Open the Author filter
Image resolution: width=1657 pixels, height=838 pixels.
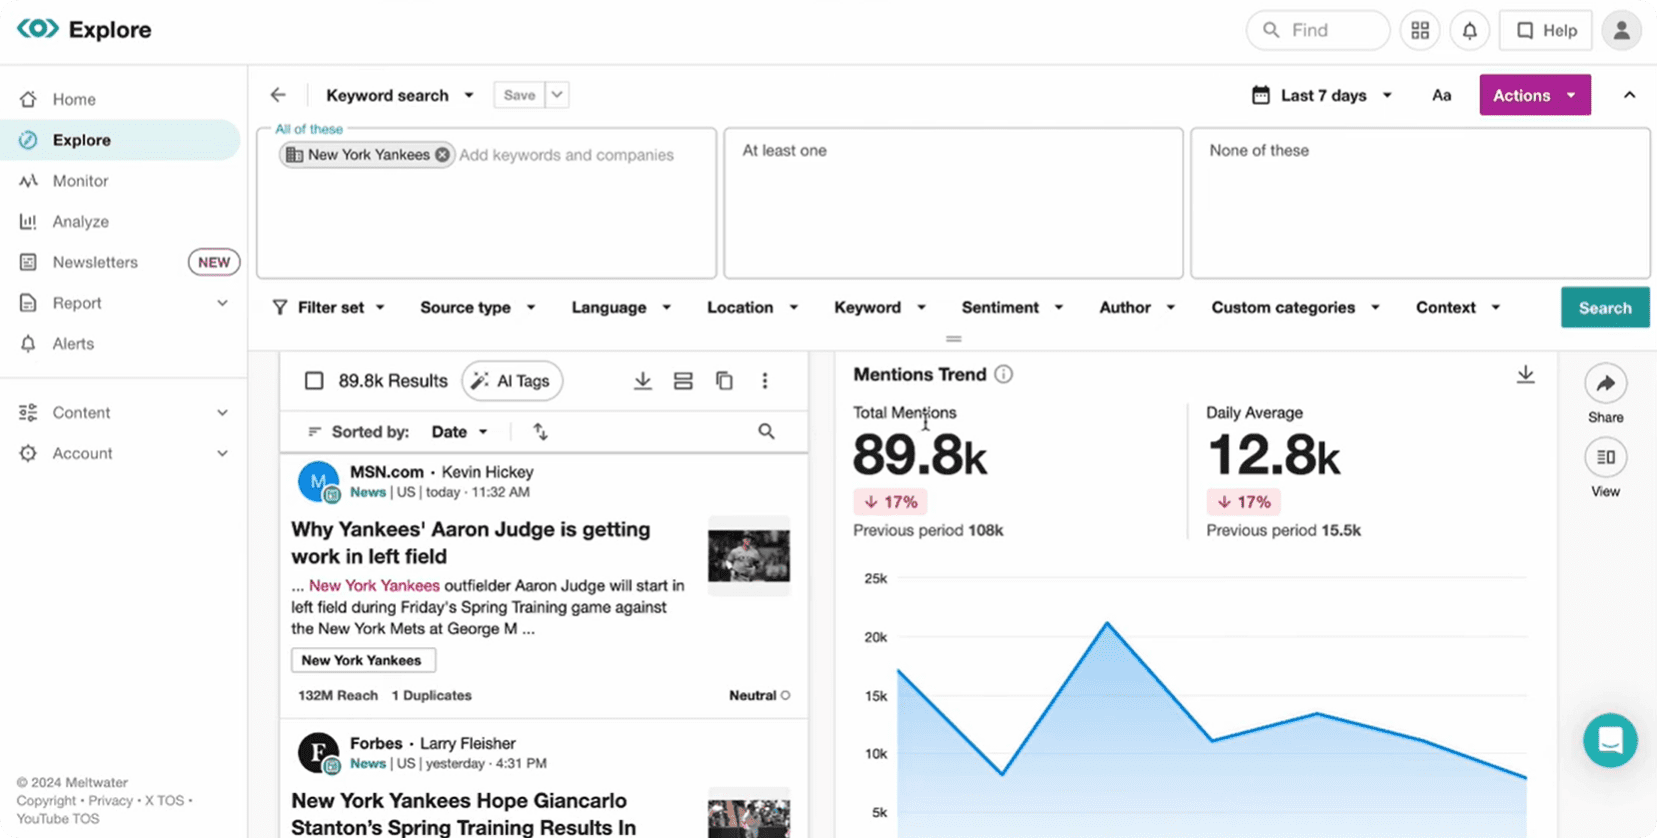(x=1137, y=308)
